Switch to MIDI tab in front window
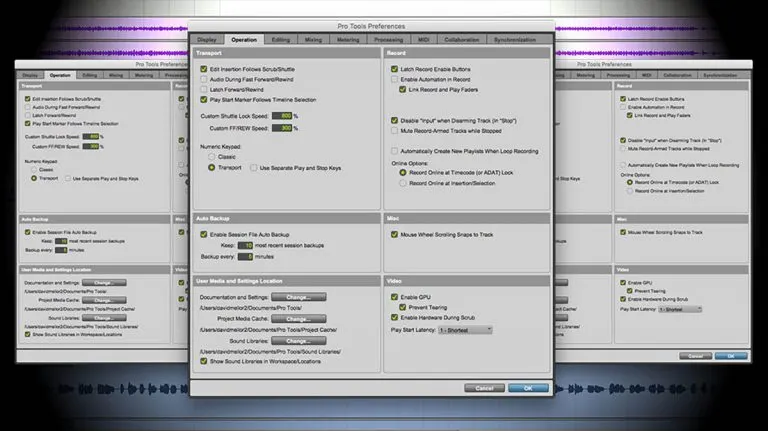 [424, 40]
